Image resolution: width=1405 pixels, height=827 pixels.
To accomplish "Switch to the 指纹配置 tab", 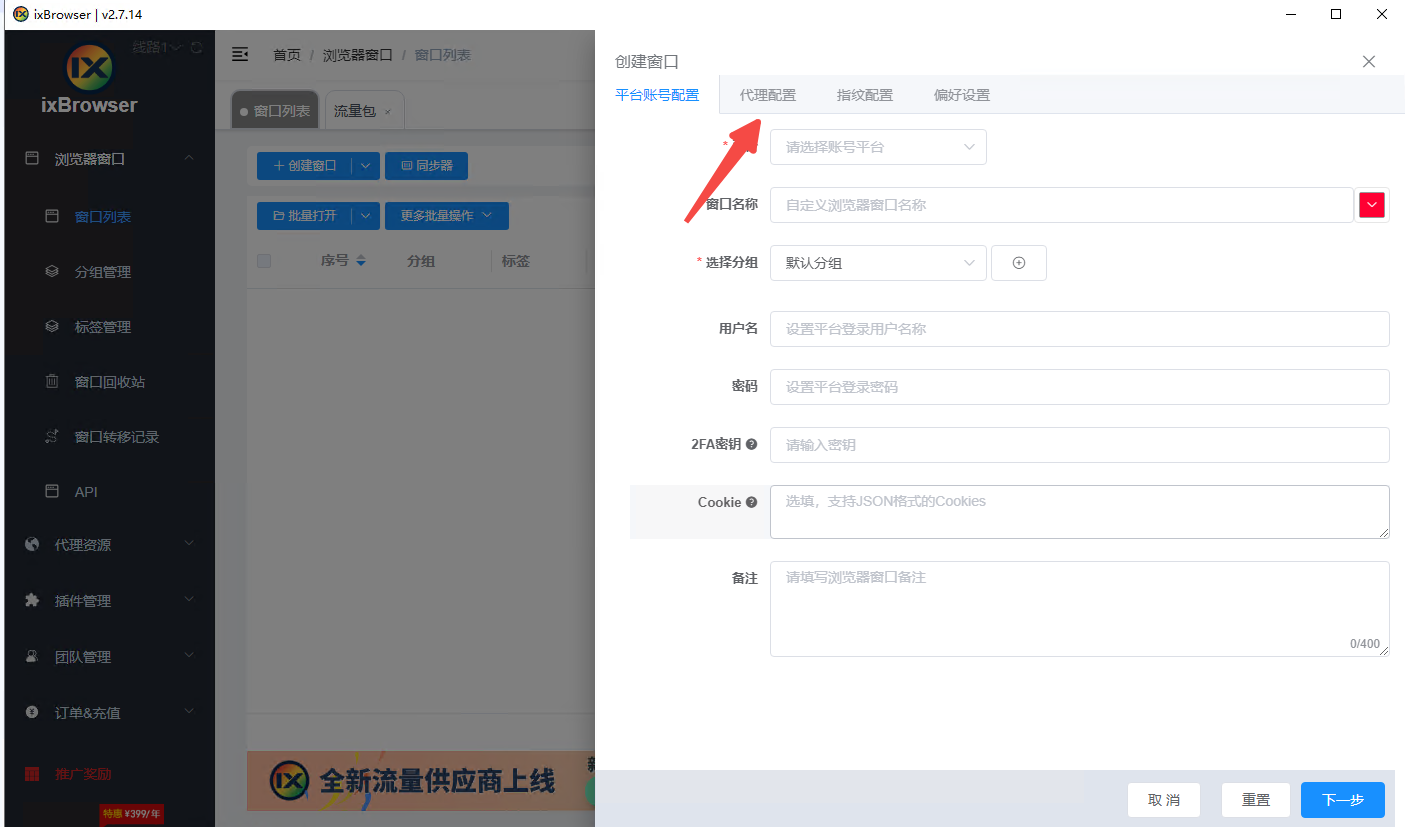I will [x=864, y=96].
